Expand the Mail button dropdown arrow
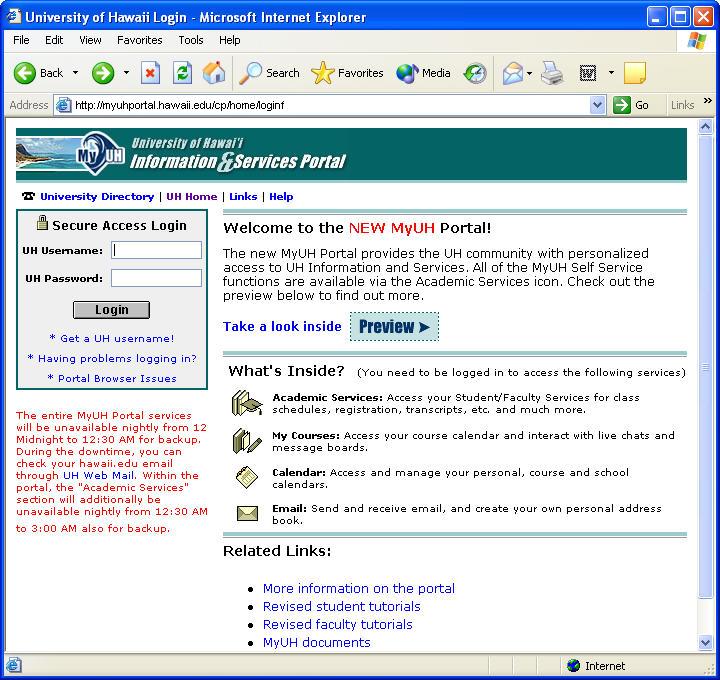The width and height of the screenshot is (720, 680). [530, 73]
